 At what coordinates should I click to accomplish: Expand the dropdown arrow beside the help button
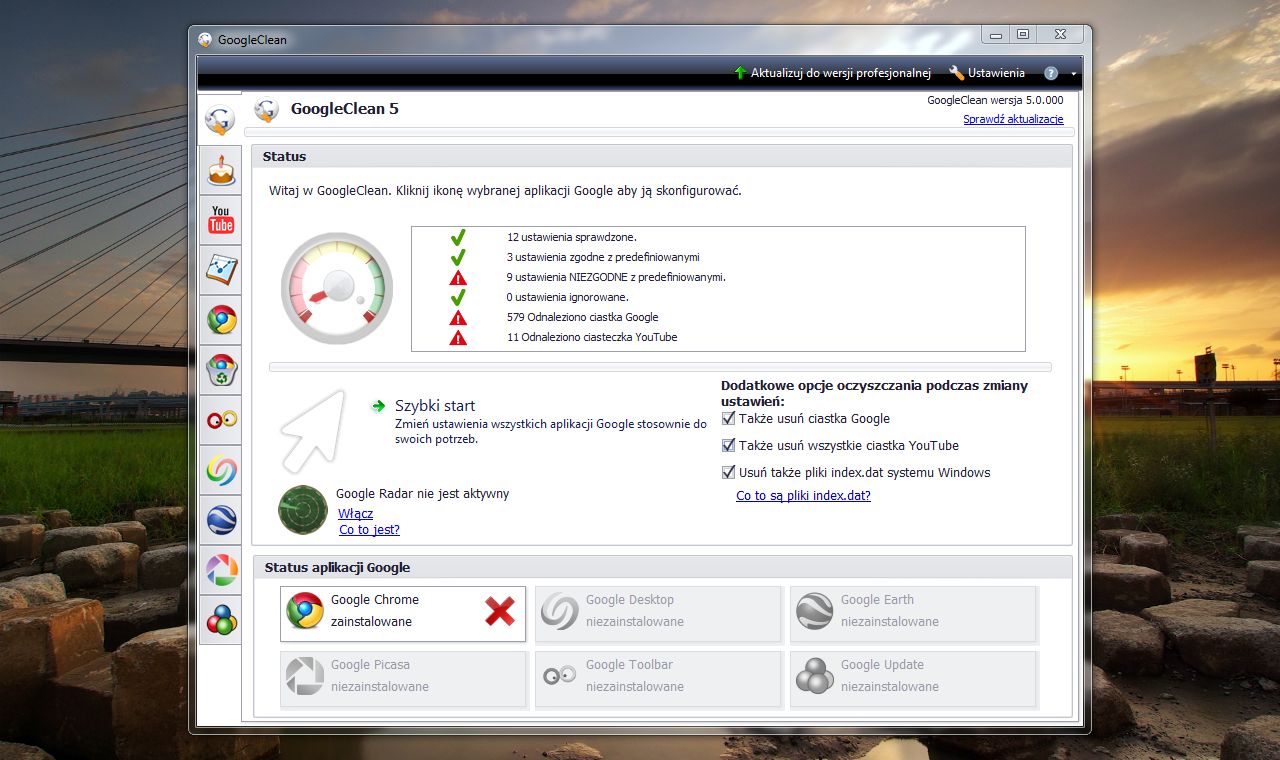point(1072,73)
